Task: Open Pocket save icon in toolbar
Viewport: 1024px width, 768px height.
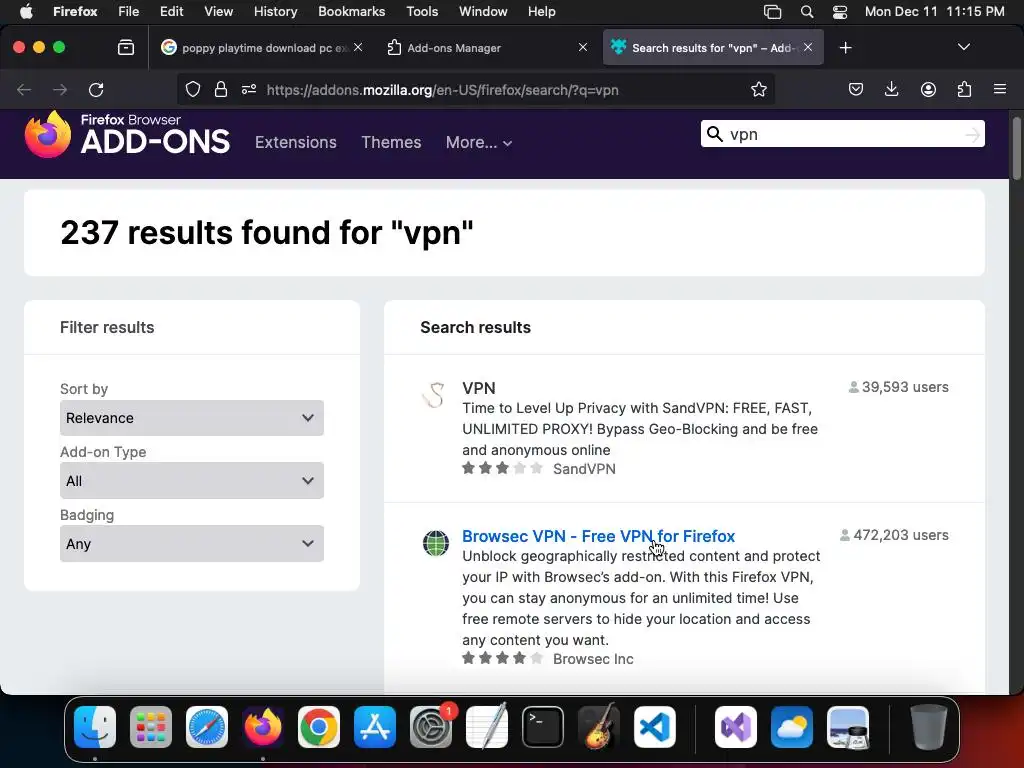Action: pyautogui.click(x=856, y=89)
